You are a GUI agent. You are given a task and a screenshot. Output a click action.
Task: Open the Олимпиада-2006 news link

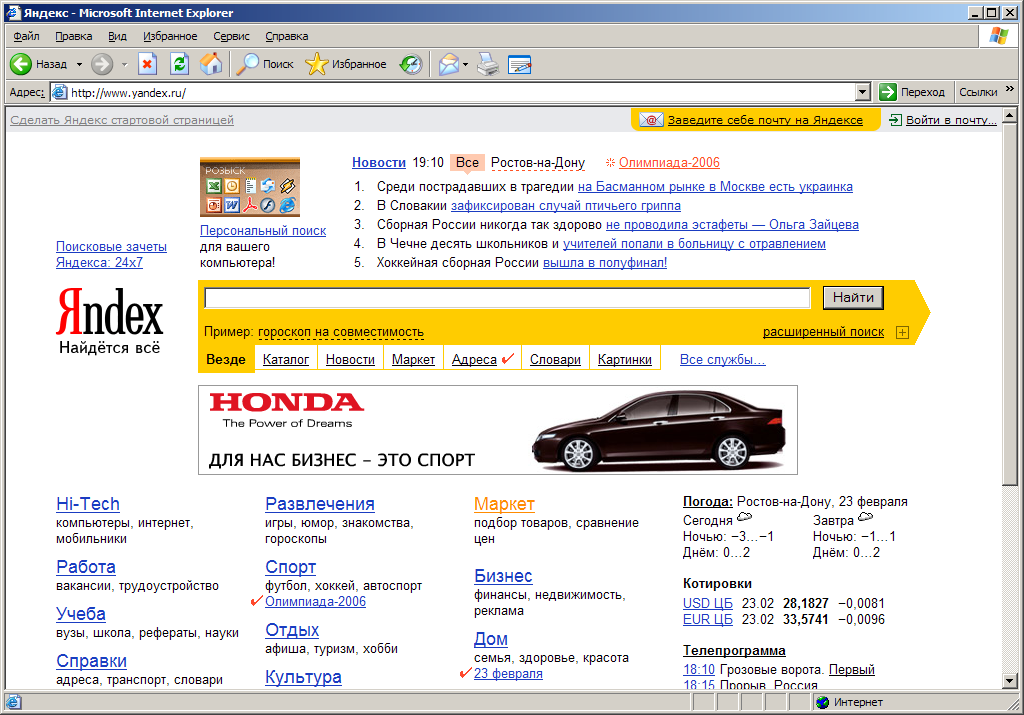(x=669, y=163)
